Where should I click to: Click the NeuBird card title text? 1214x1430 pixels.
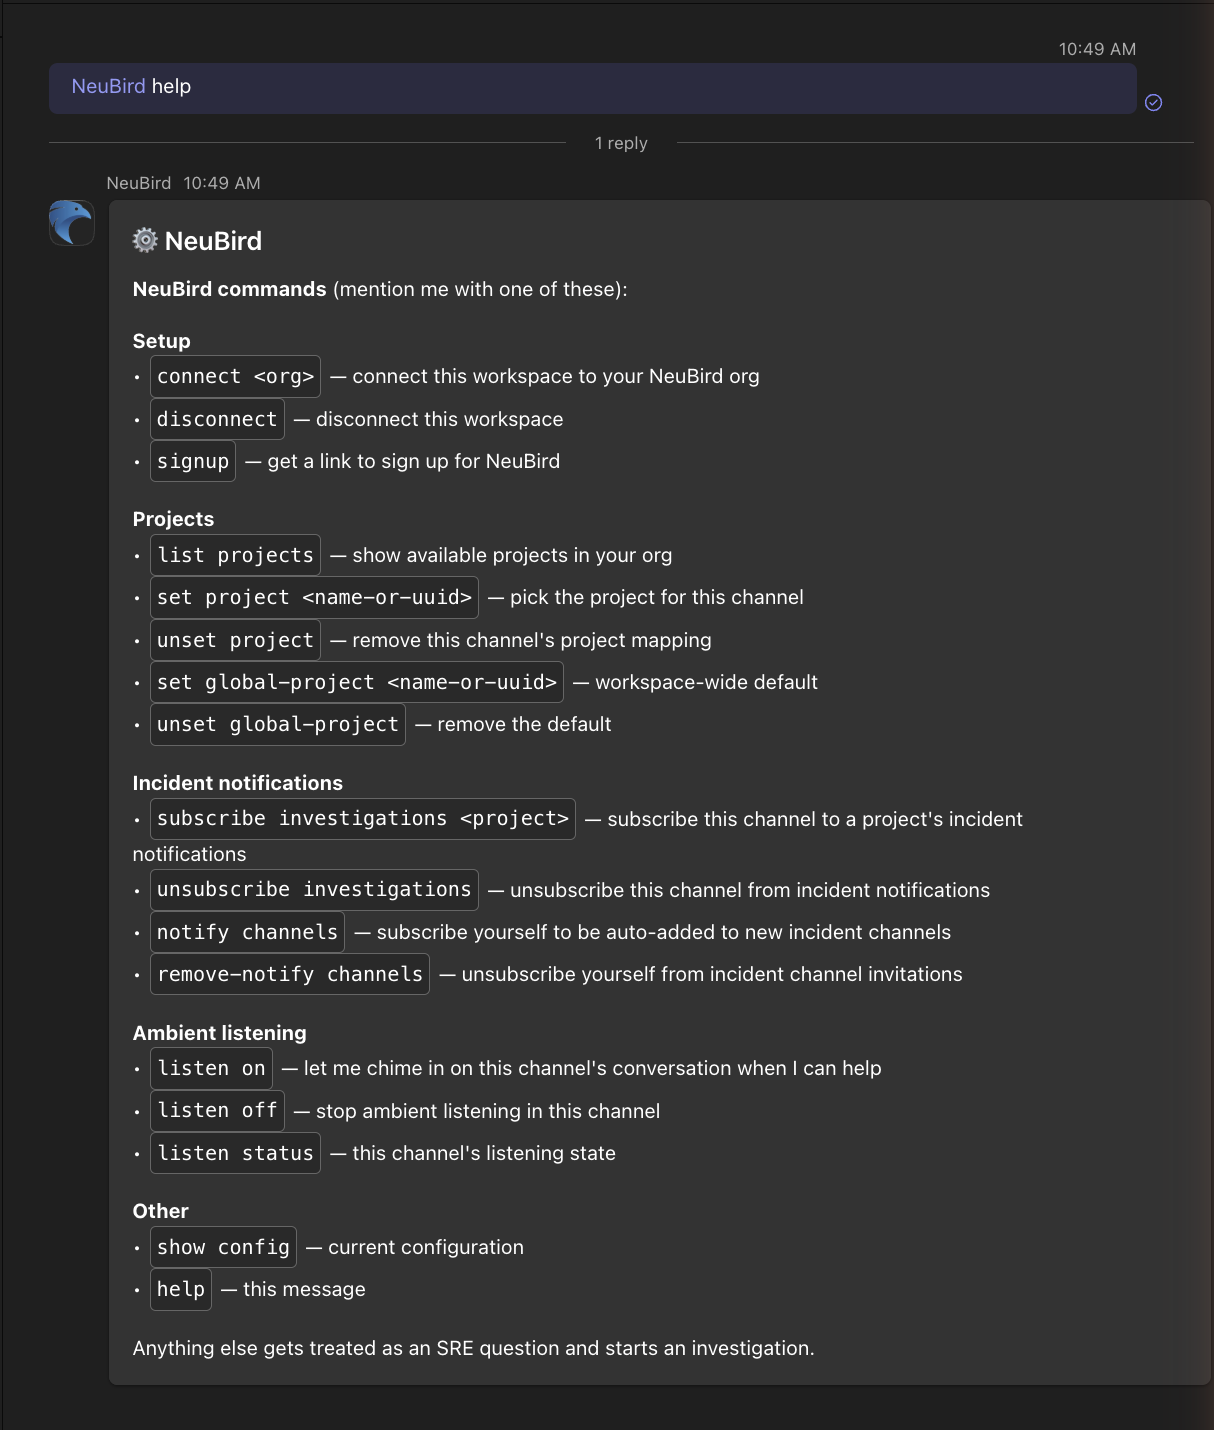[x=213, y=241]
